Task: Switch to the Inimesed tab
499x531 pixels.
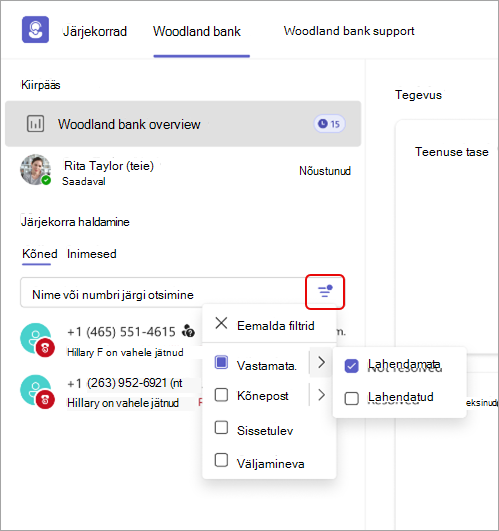Action: pos(92,254)
